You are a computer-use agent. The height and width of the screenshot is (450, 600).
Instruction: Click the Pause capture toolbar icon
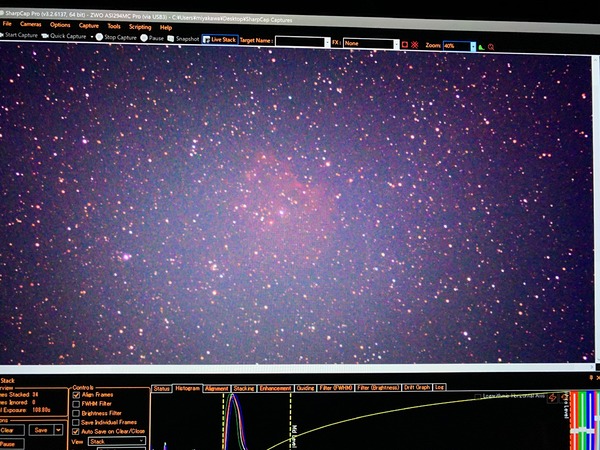click(x=144, y=38)
